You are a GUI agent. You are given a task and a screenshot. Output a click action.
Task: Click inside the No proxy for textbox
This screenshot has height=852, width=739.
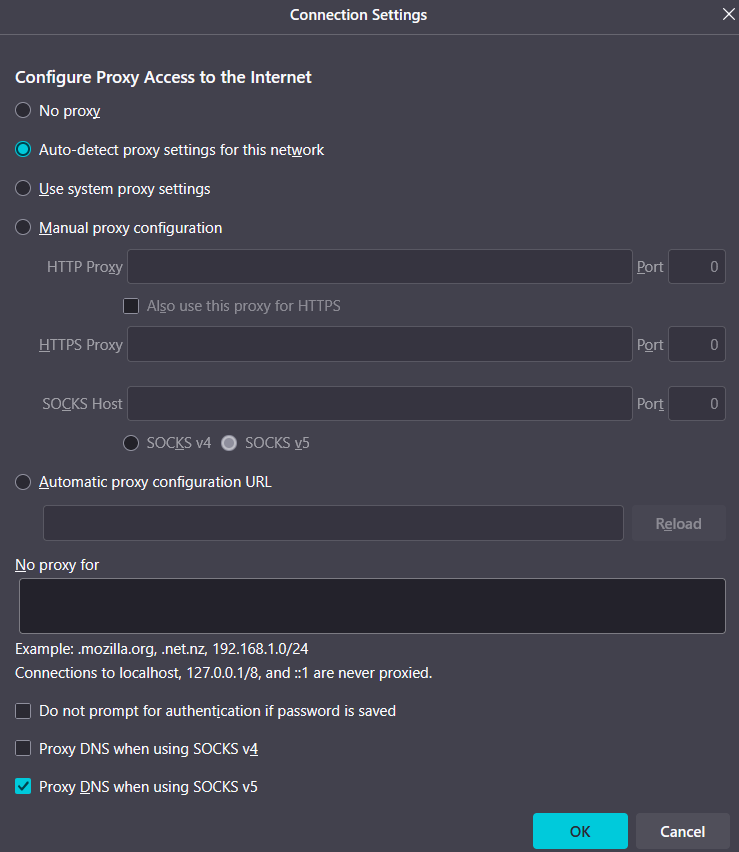pyautogui.click(x=372, y=605)
